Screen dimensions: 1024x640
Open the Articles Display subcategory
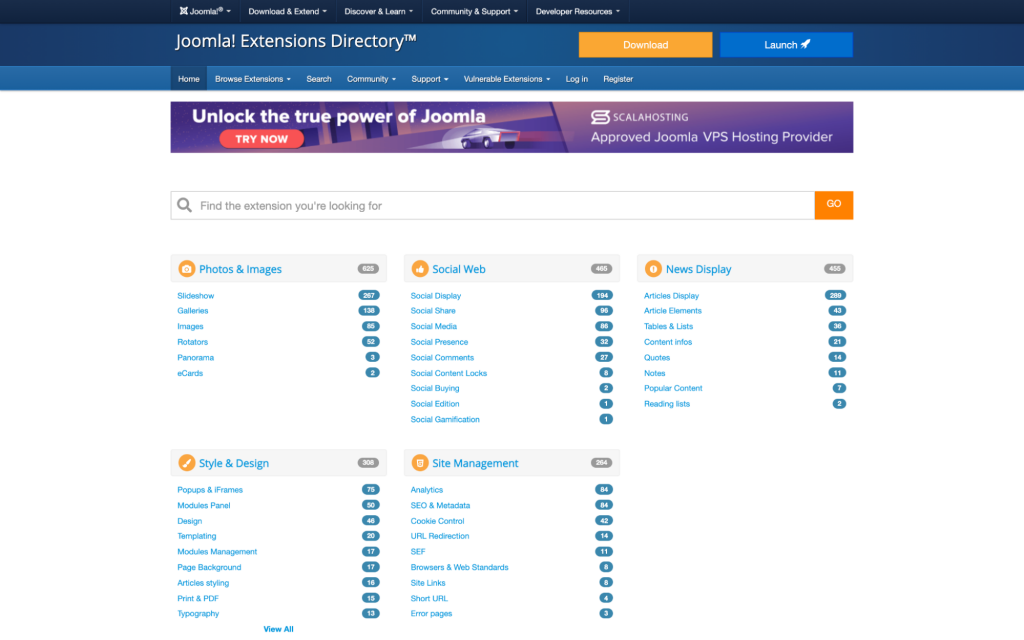[x=671, y=295]
